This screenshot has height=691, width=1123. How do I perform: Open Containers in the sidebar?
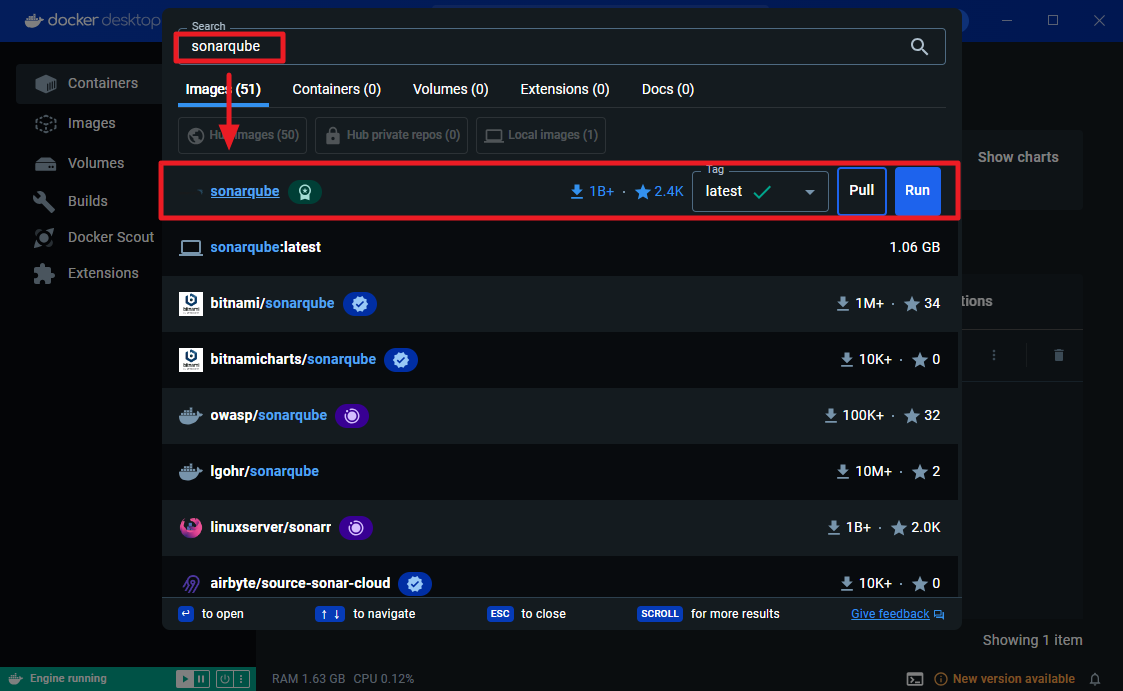(x=90, y=83)
